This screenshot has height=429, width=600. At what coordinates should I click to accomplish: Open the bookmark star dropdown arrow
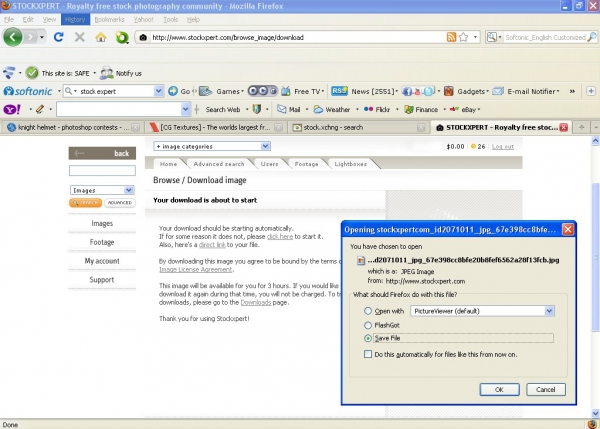[x=475, y=37]
